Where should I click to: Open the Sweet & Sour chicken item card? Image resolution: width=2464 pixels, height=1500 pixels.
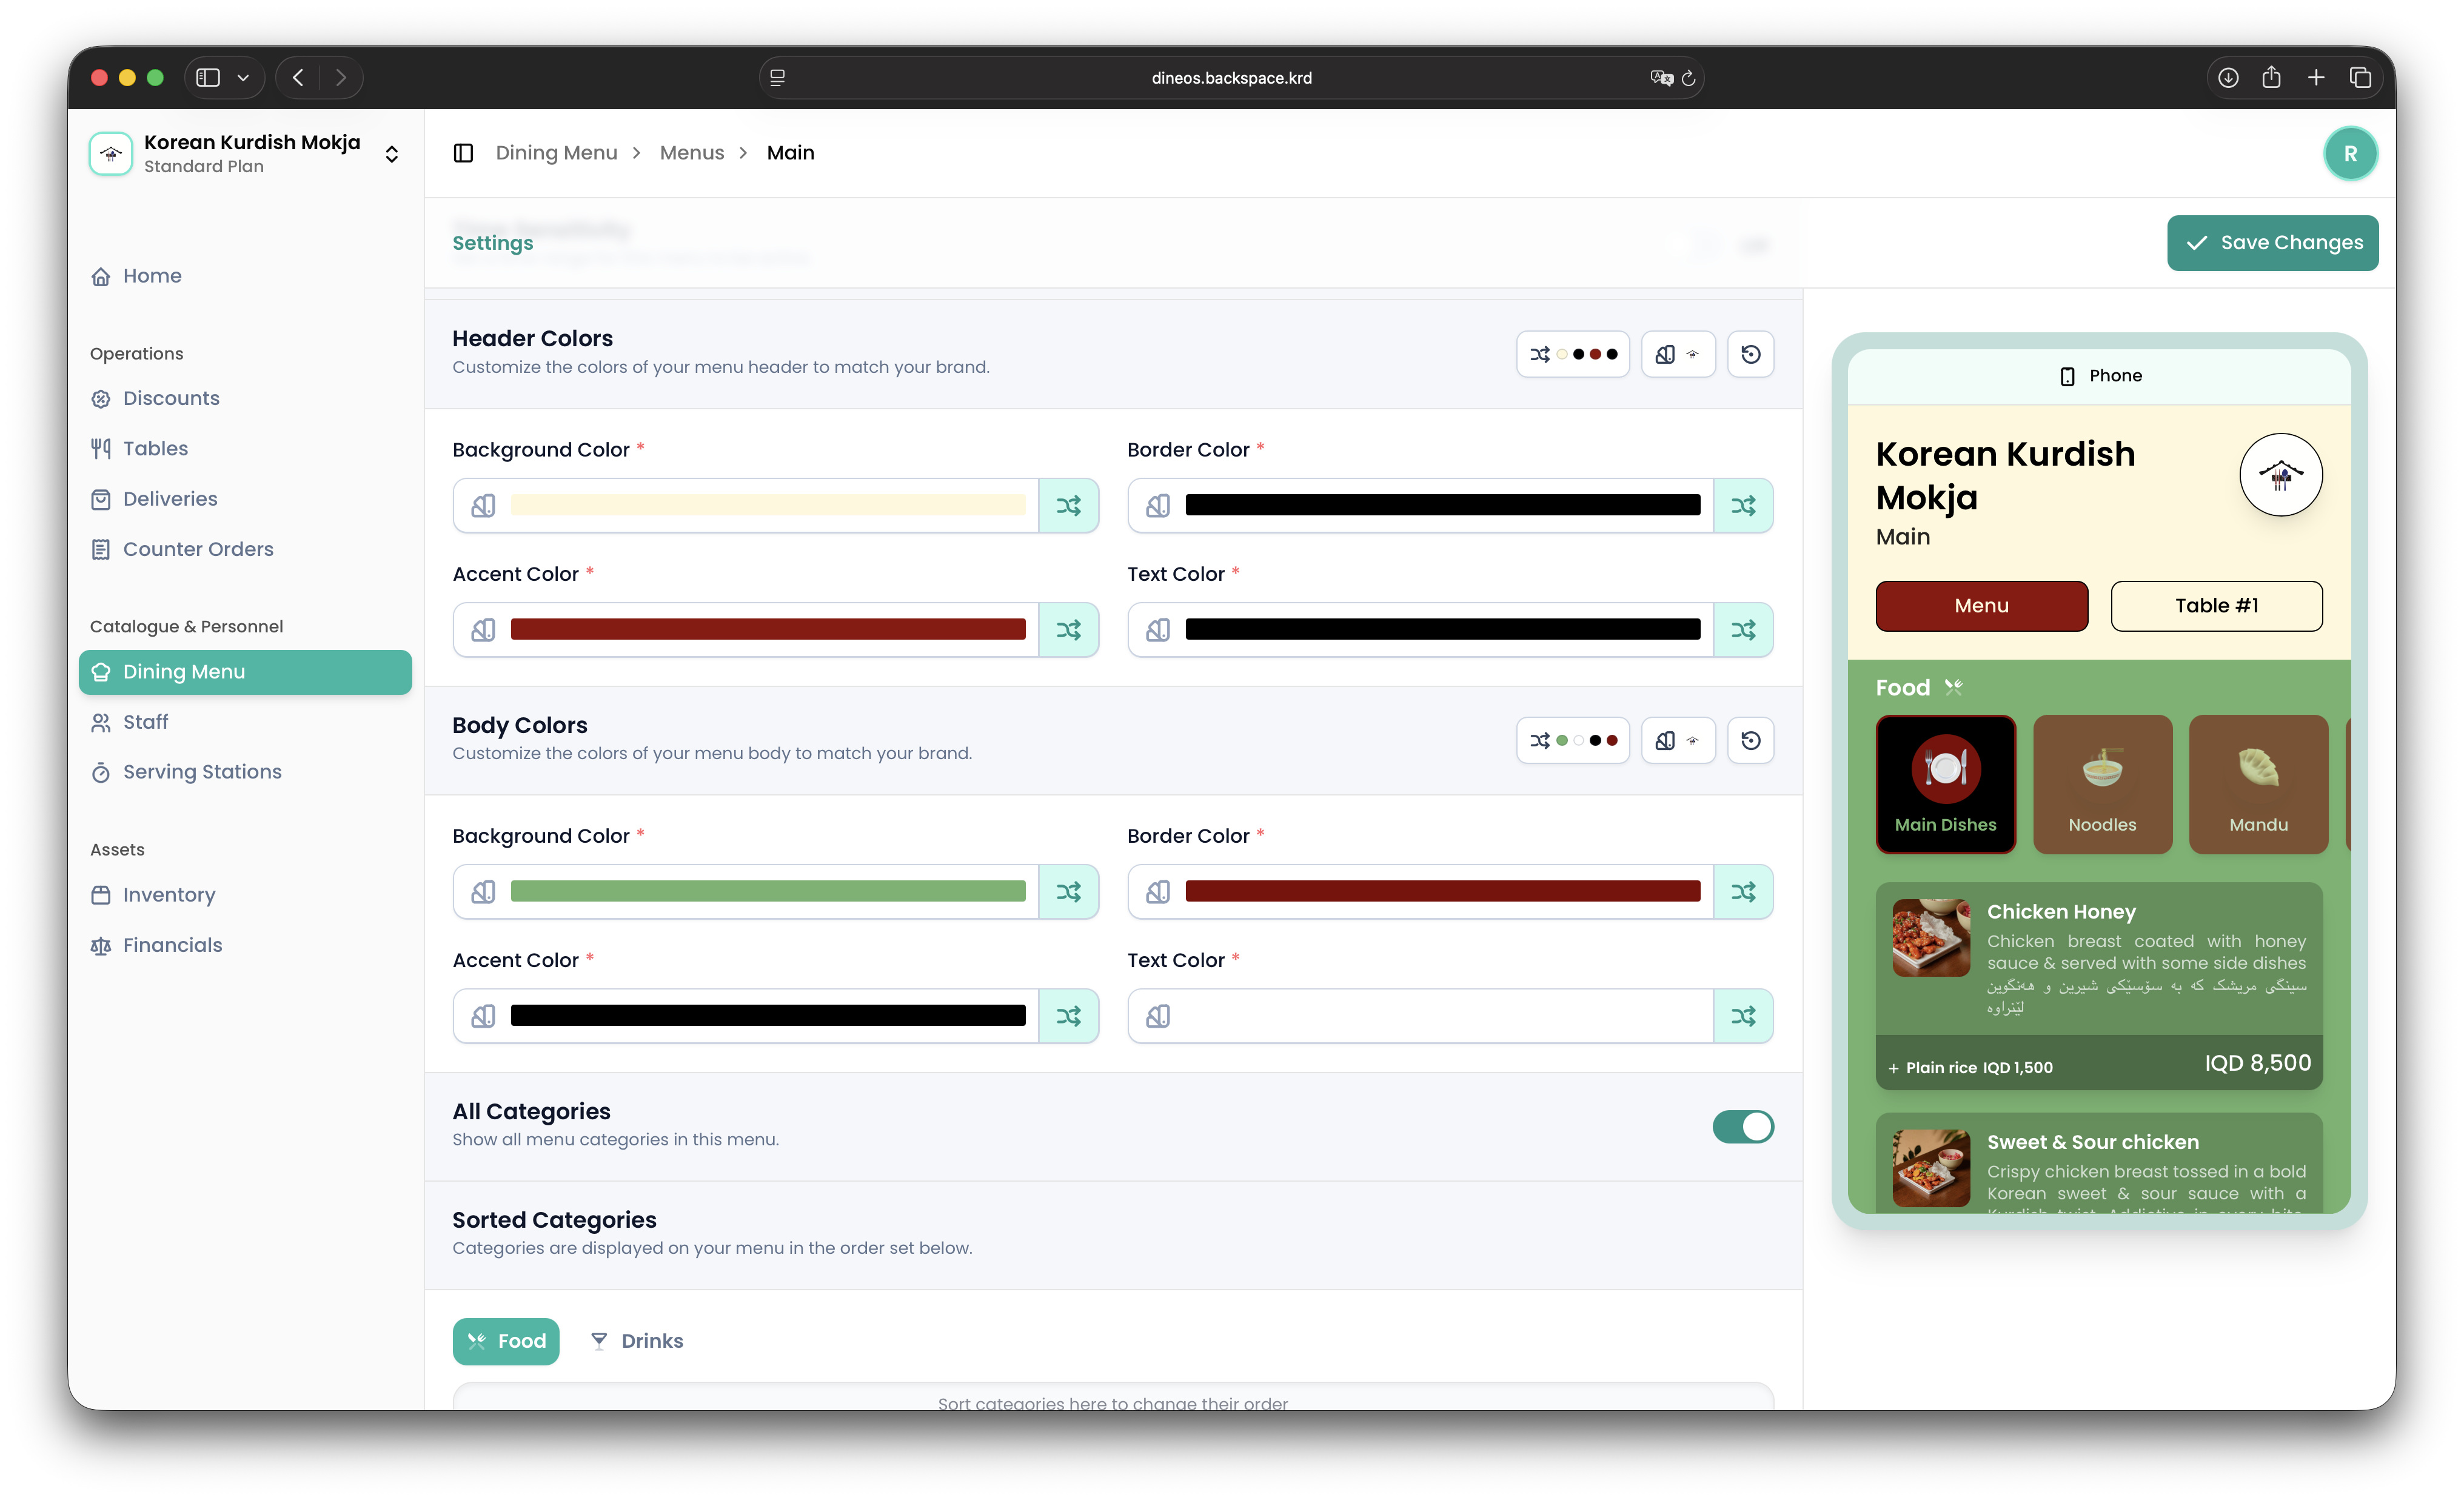click(x=2099, y=1164)
